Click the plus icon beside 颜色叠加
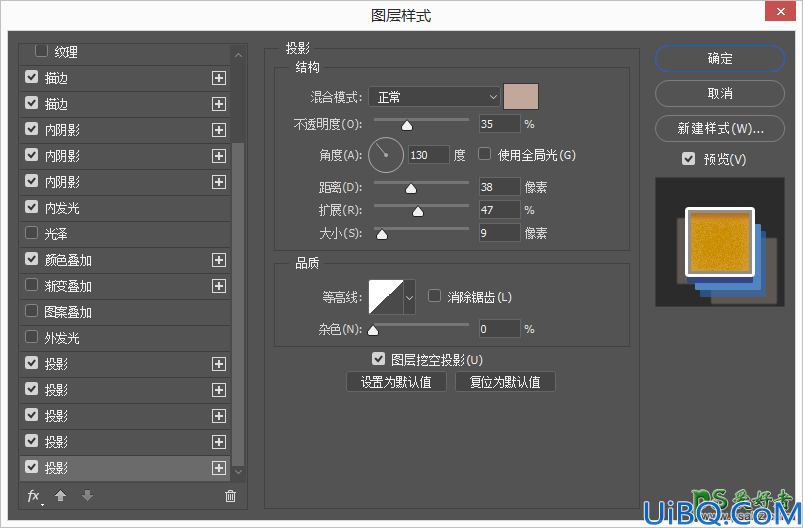The image size is (803, 528). (219, 260)
